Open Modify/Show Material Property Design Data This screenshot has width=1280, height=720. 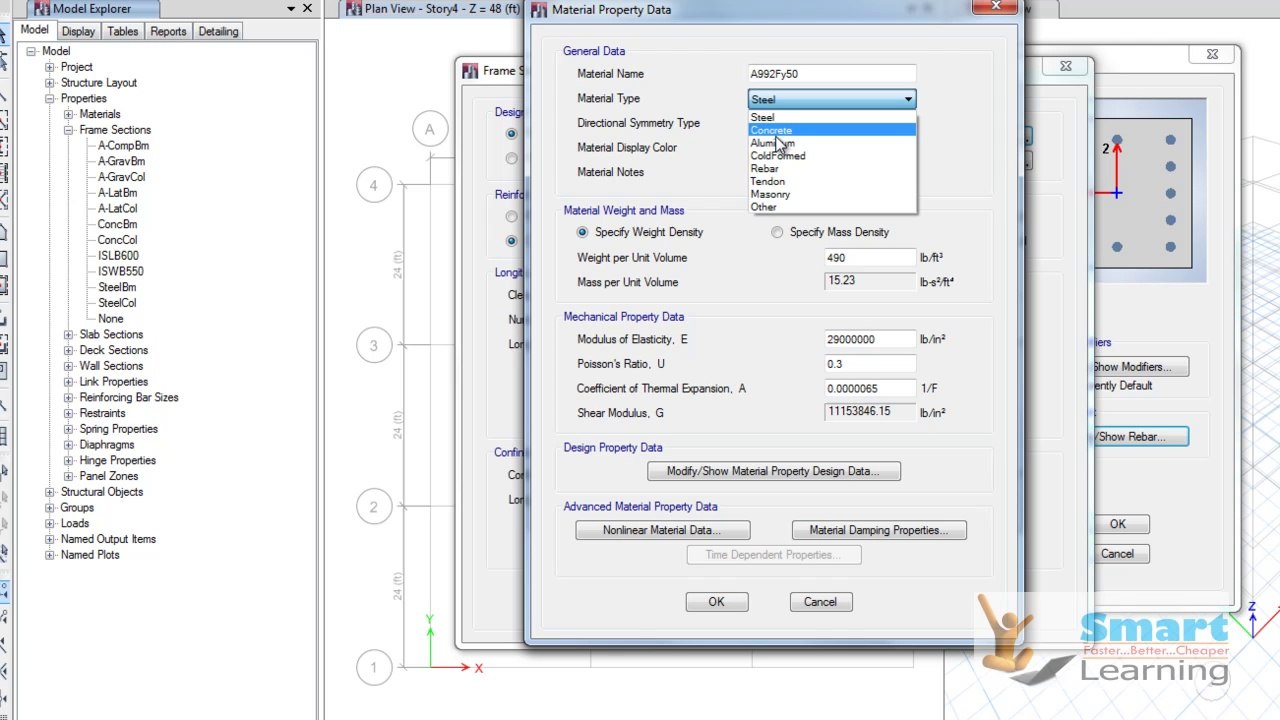click(774, 471)
